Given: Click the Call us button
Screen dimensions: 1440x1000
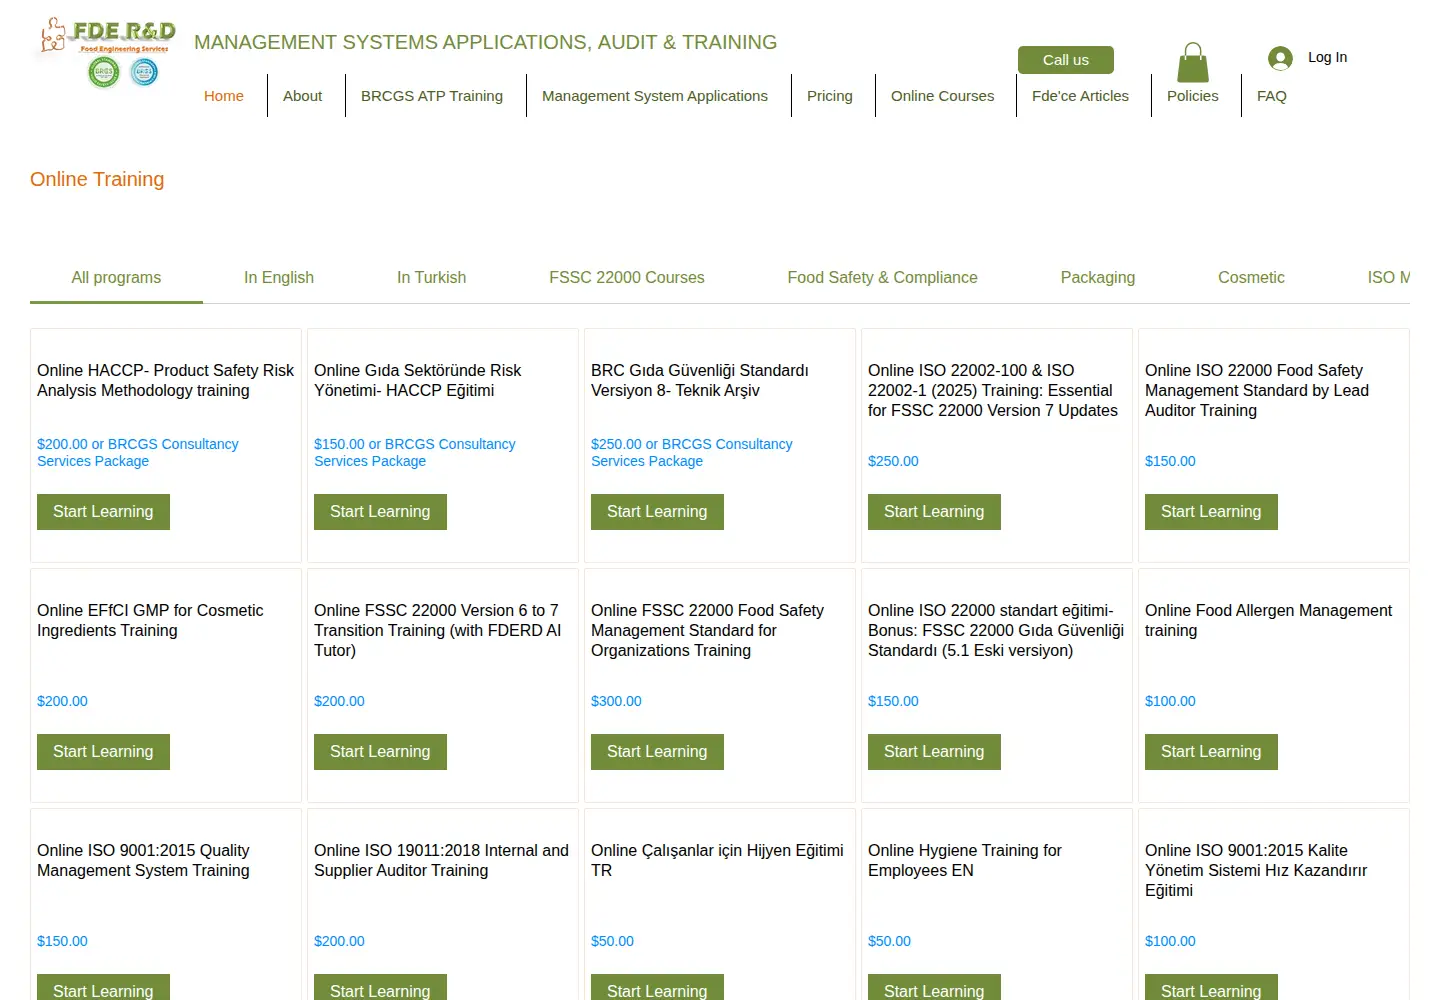Looking at the screenshot, I should (1066, 60).
